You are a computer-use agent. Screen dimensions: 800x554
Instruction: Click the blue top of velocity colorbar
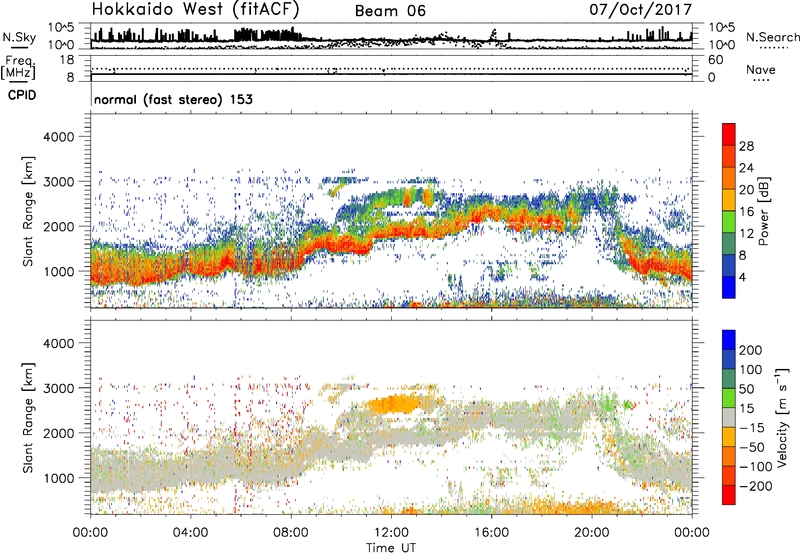pyautogui.click(x=729, y=340)
